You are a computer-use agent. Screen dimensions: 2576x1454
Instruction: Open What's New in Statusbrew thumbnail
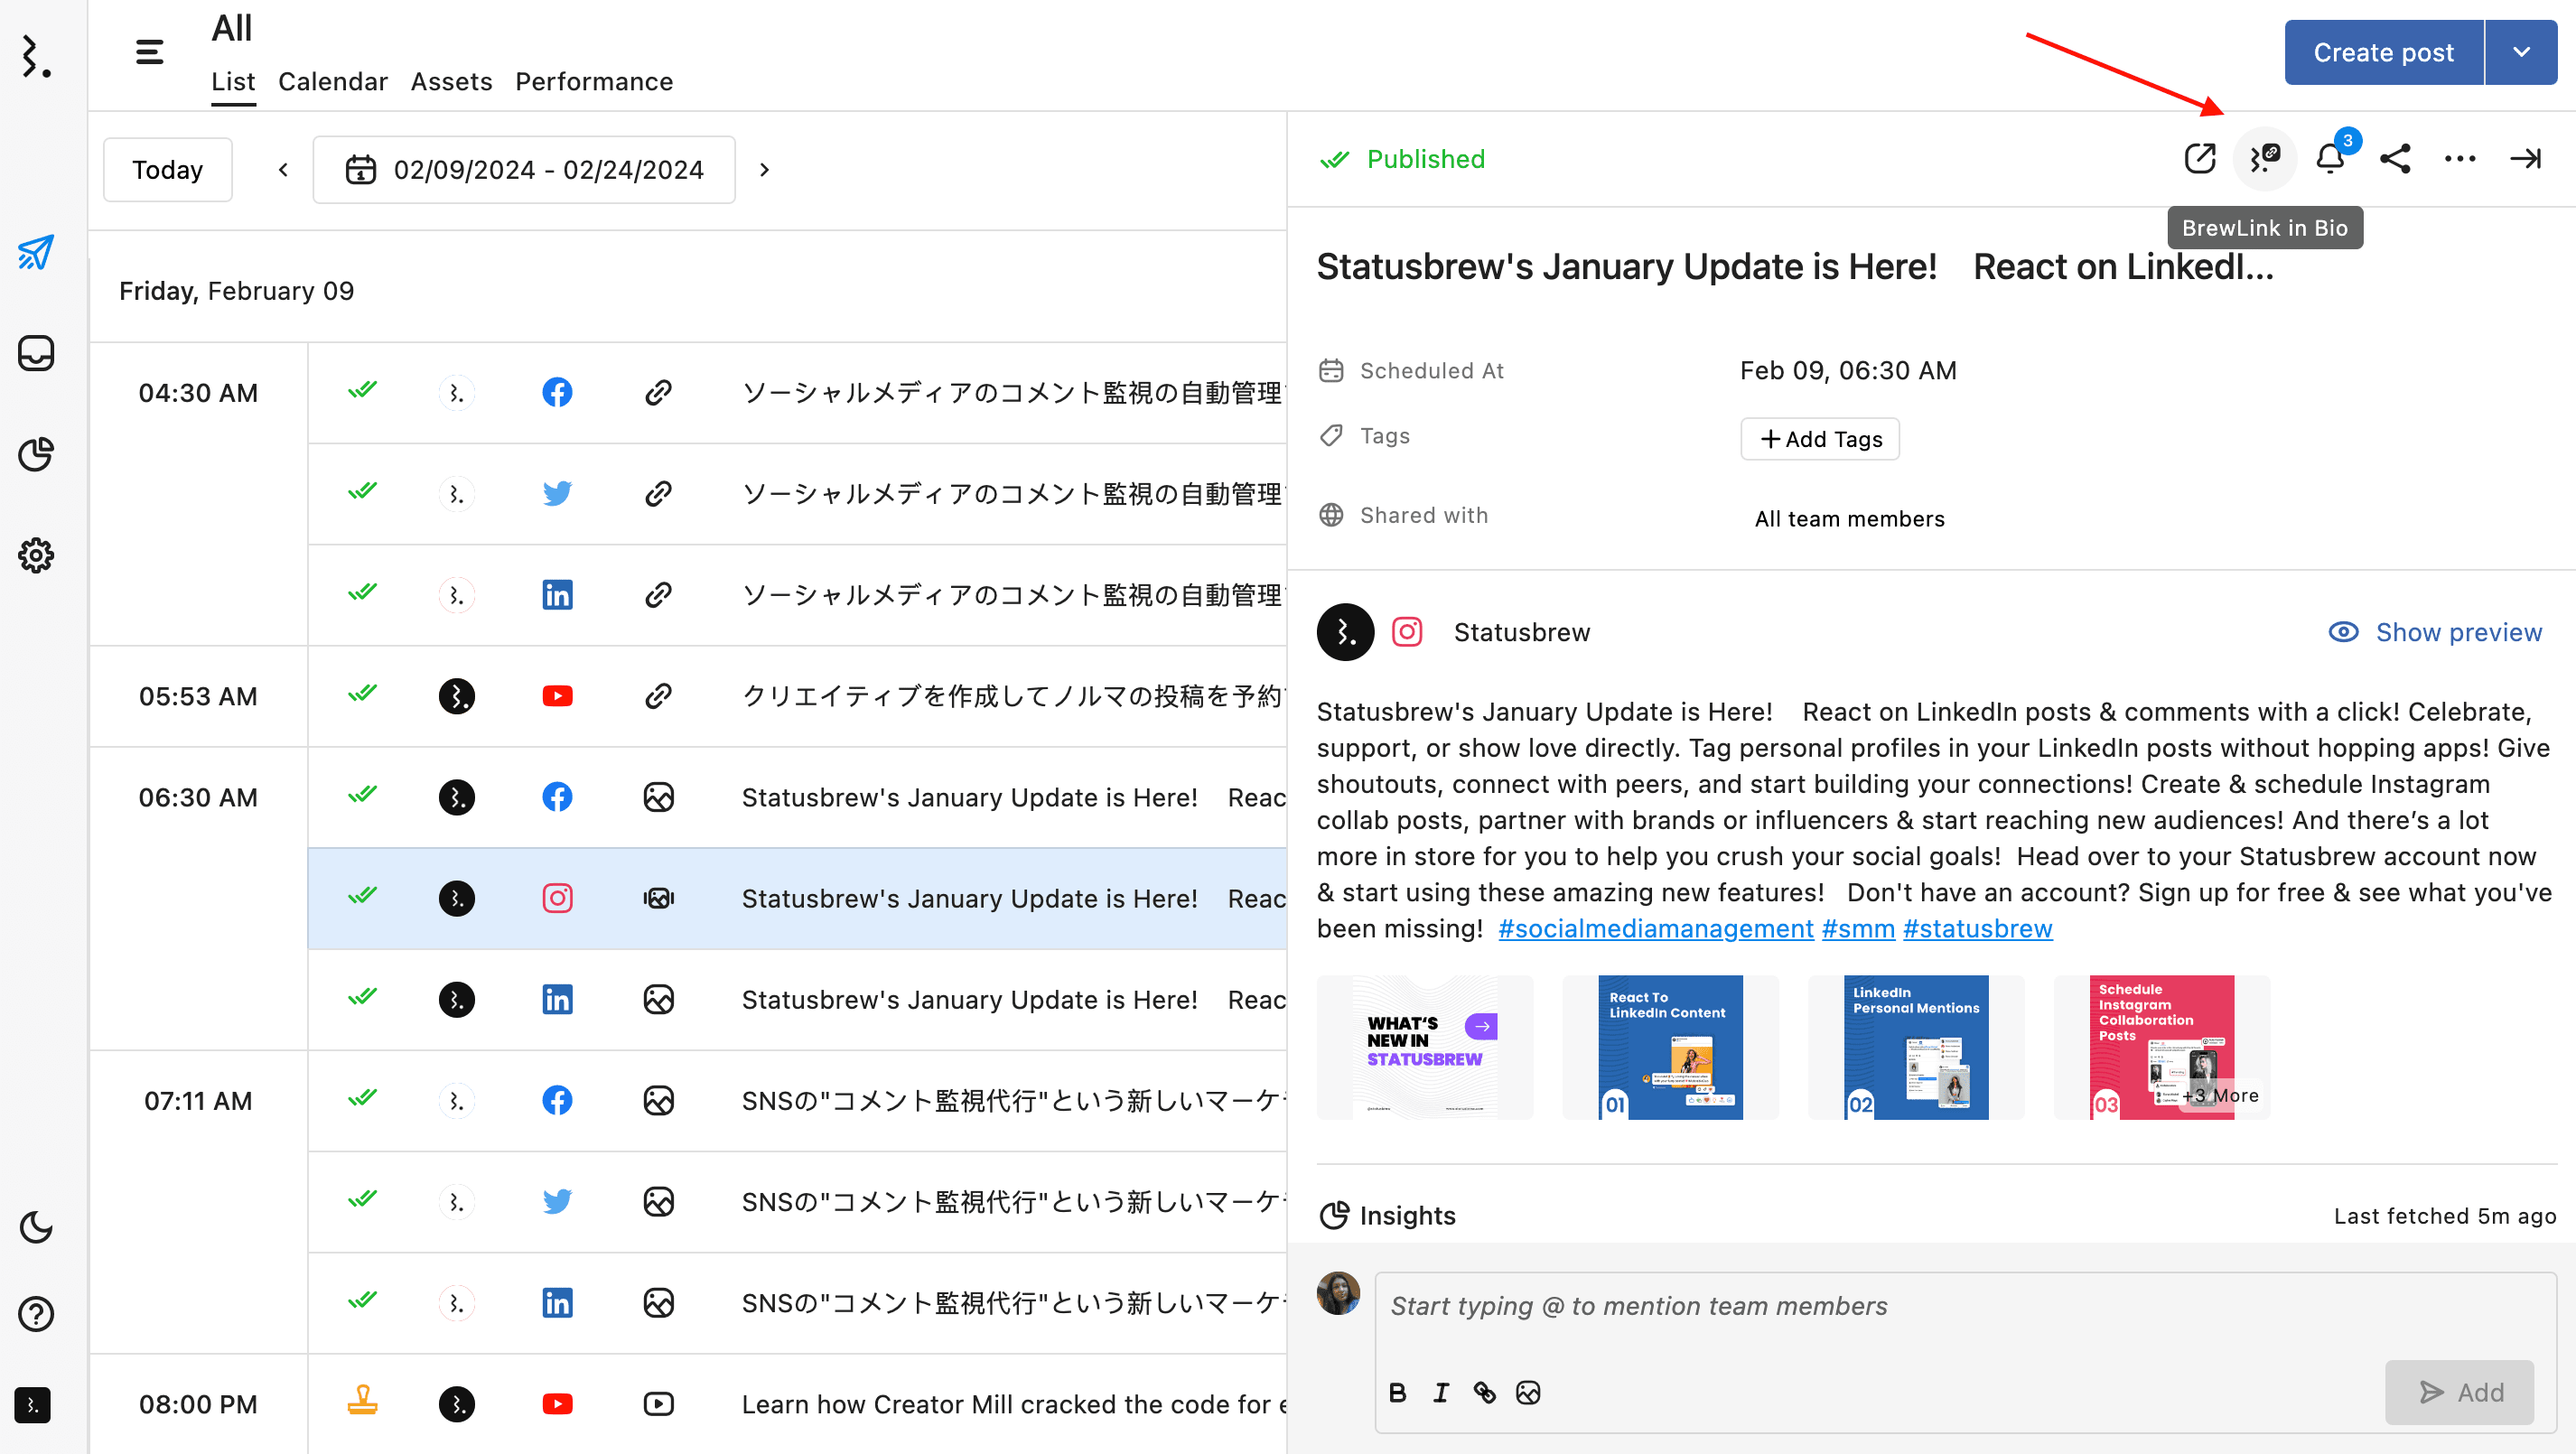(1425, 1047)
